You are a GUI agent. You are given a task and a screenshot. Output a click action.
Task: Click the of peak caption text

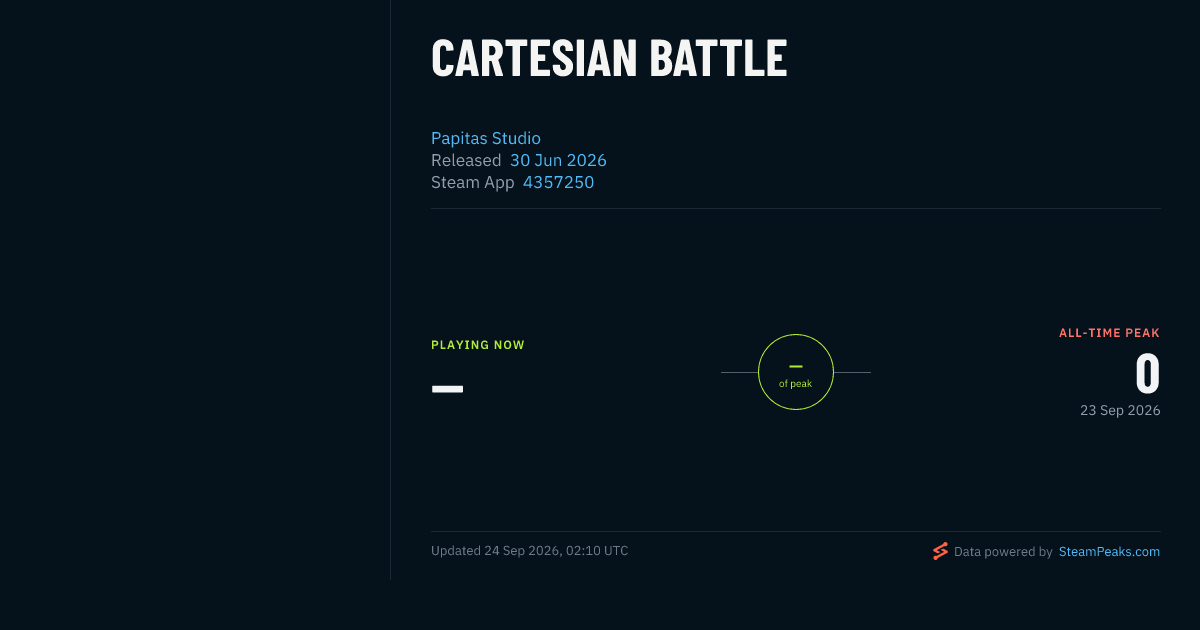pyautogui.click(x=796, y=384)
